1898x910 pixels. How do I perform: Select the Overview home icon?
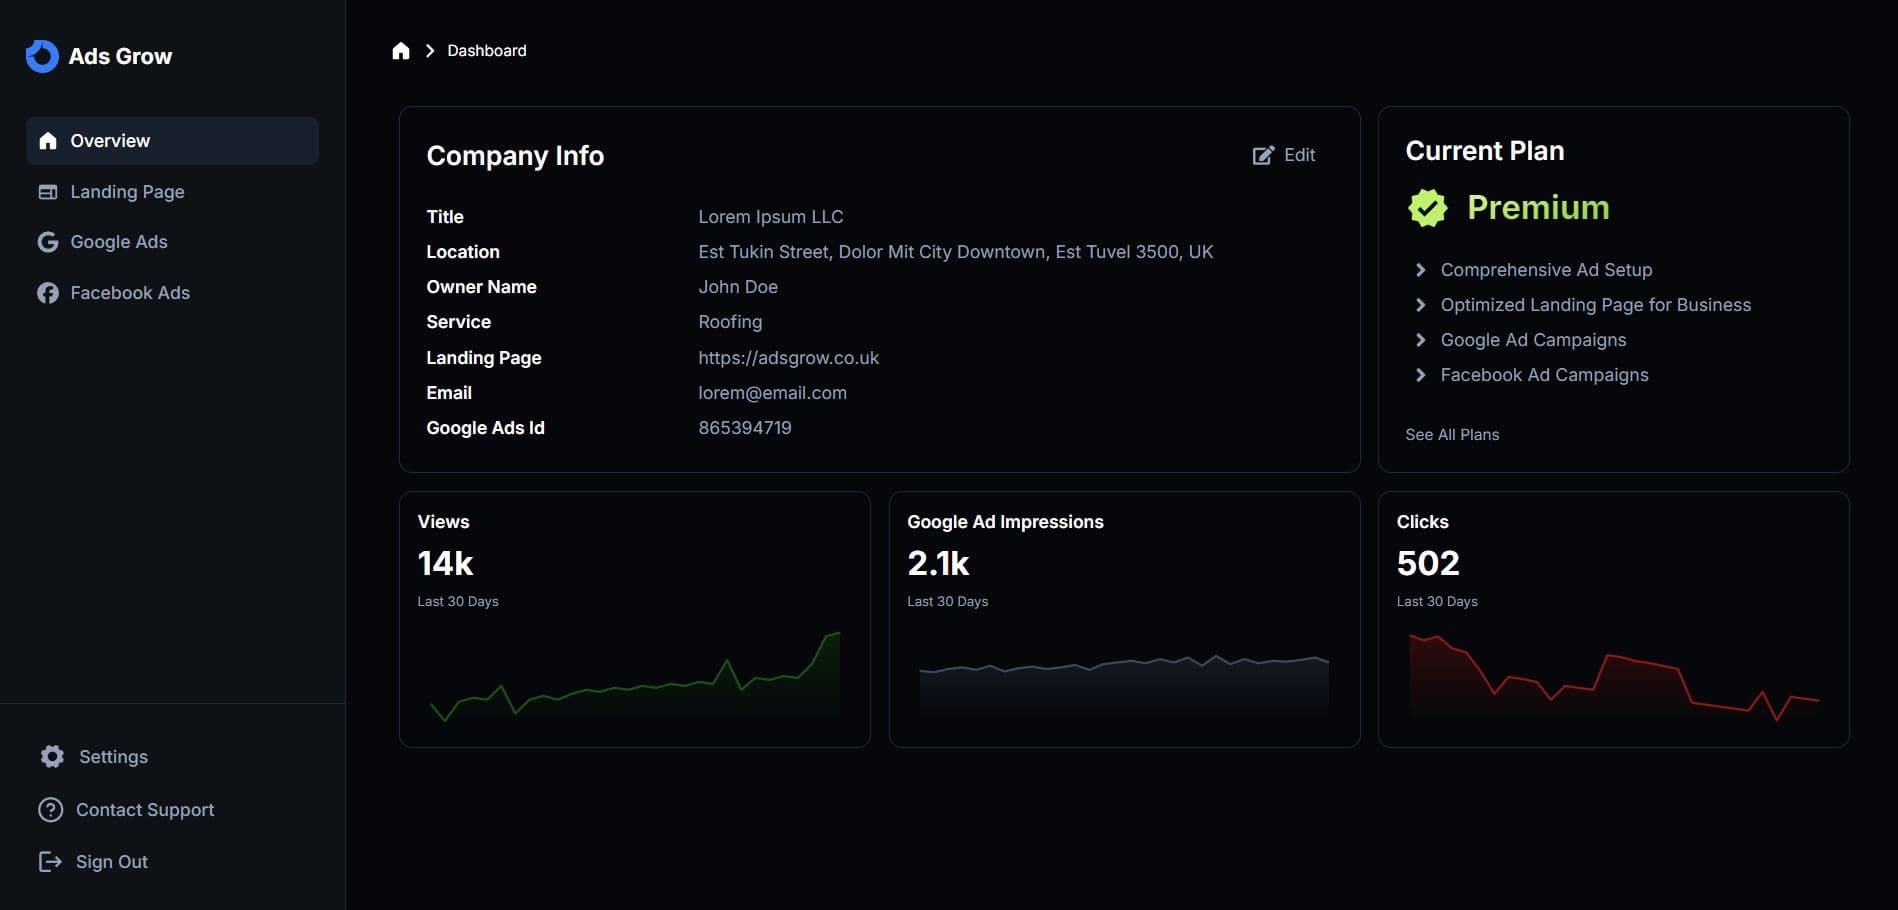[47, 140]
